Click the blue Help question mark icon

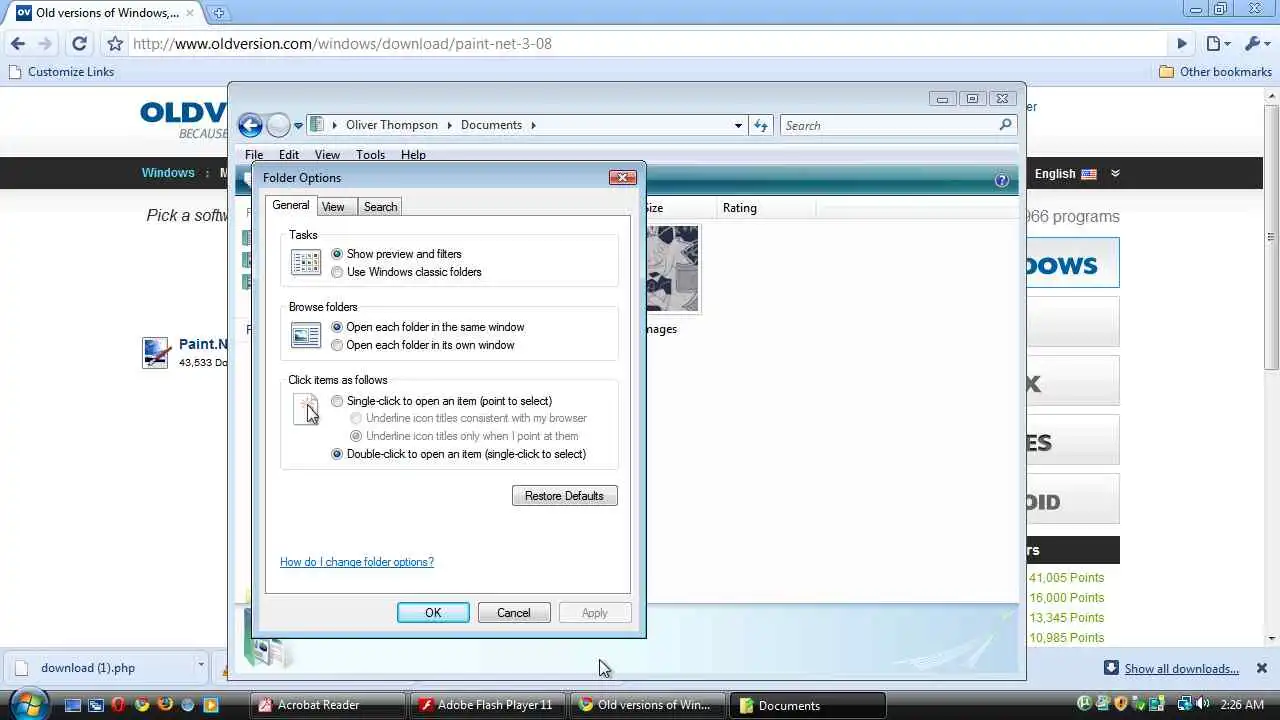tap(1002, 180)
